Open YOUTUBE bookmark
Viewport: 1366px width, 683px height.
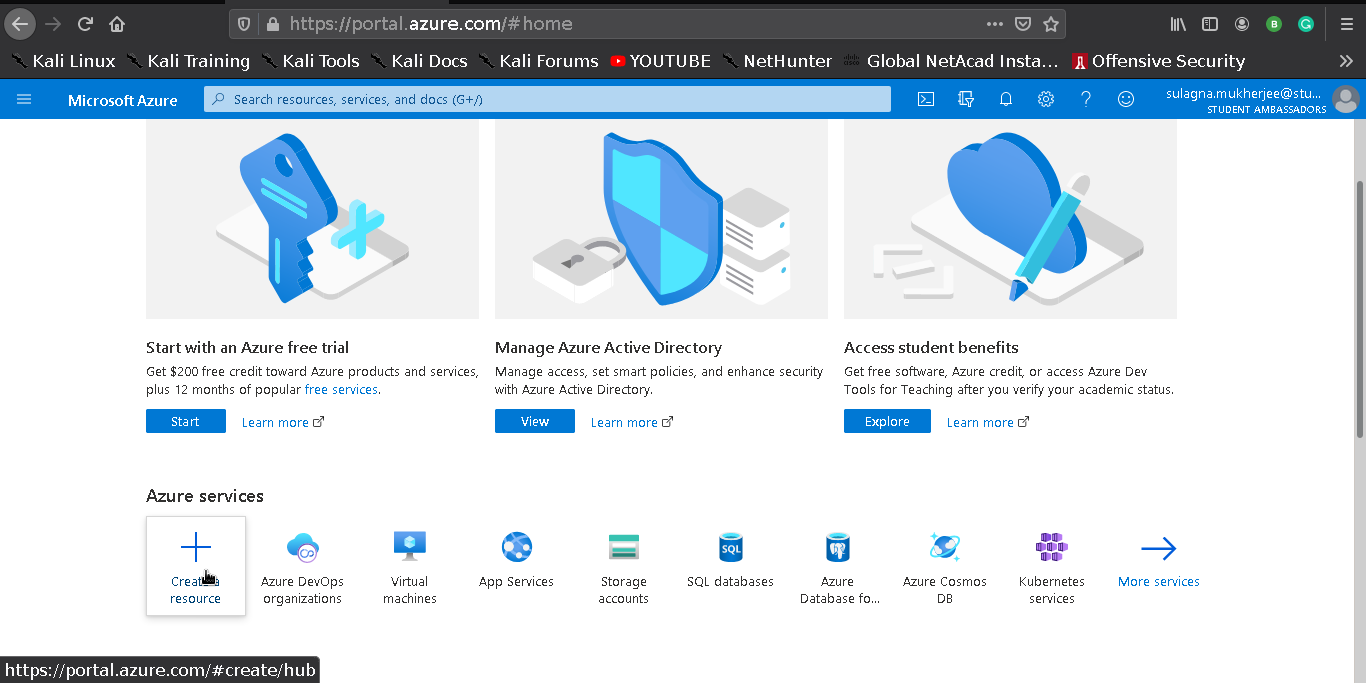click(x=660, y=61)
